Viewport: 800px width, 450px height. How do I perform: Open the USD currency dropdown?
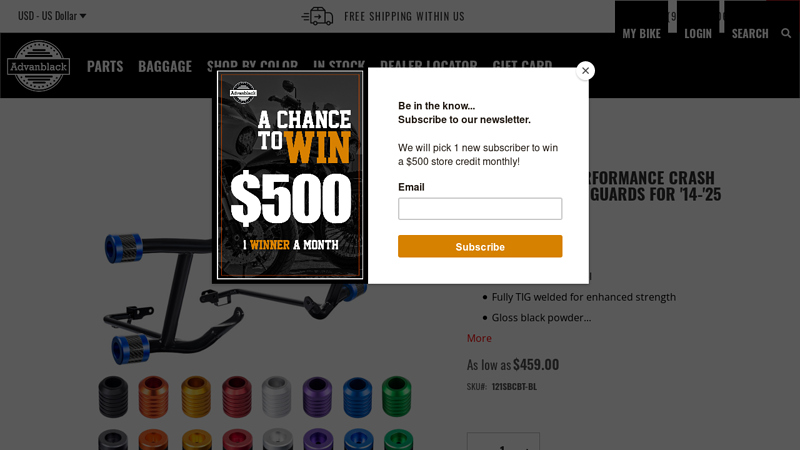(52, 16)
